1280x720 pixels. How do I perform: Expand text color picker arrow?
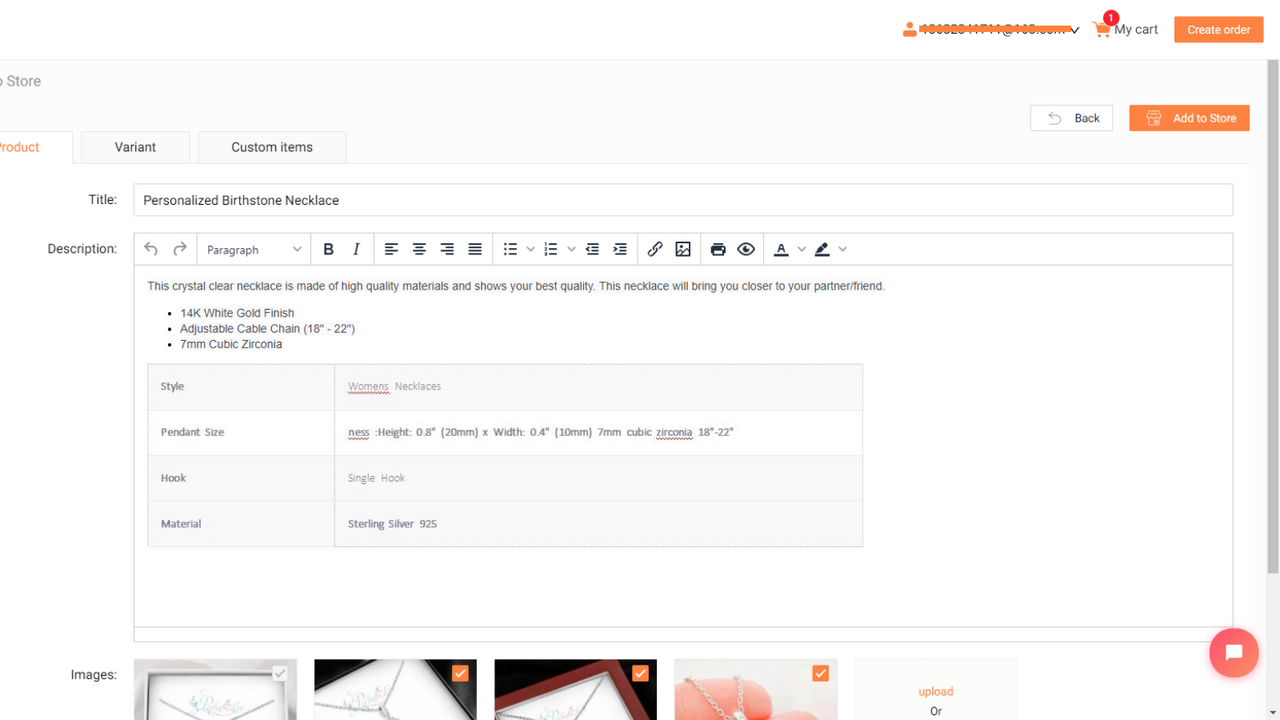coord(801,249)
